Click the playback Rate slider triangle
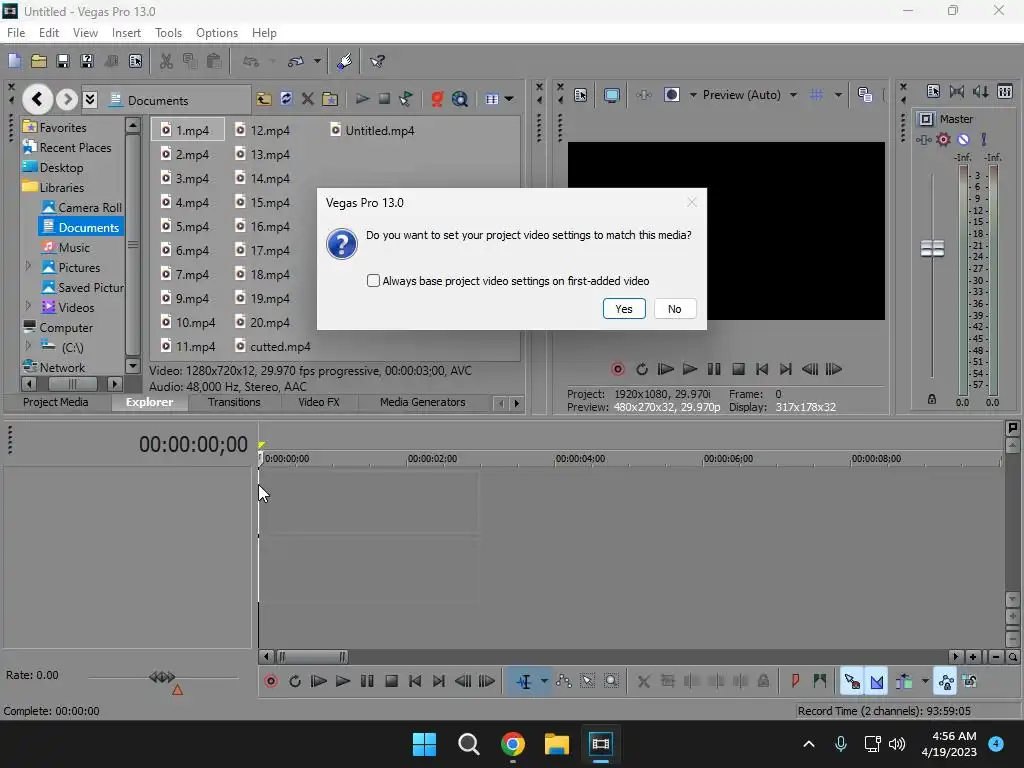This screenshot has height=768, width=1024. coord(177,690)
